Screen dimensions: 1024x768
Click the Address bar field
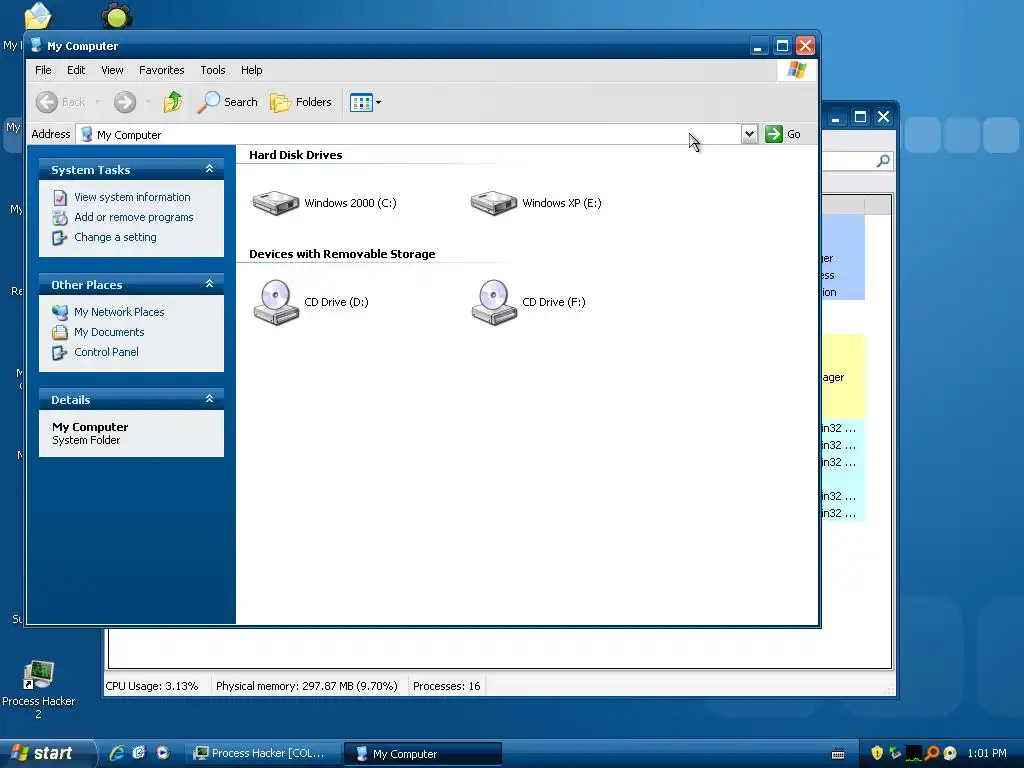click(x=408, y=134)
